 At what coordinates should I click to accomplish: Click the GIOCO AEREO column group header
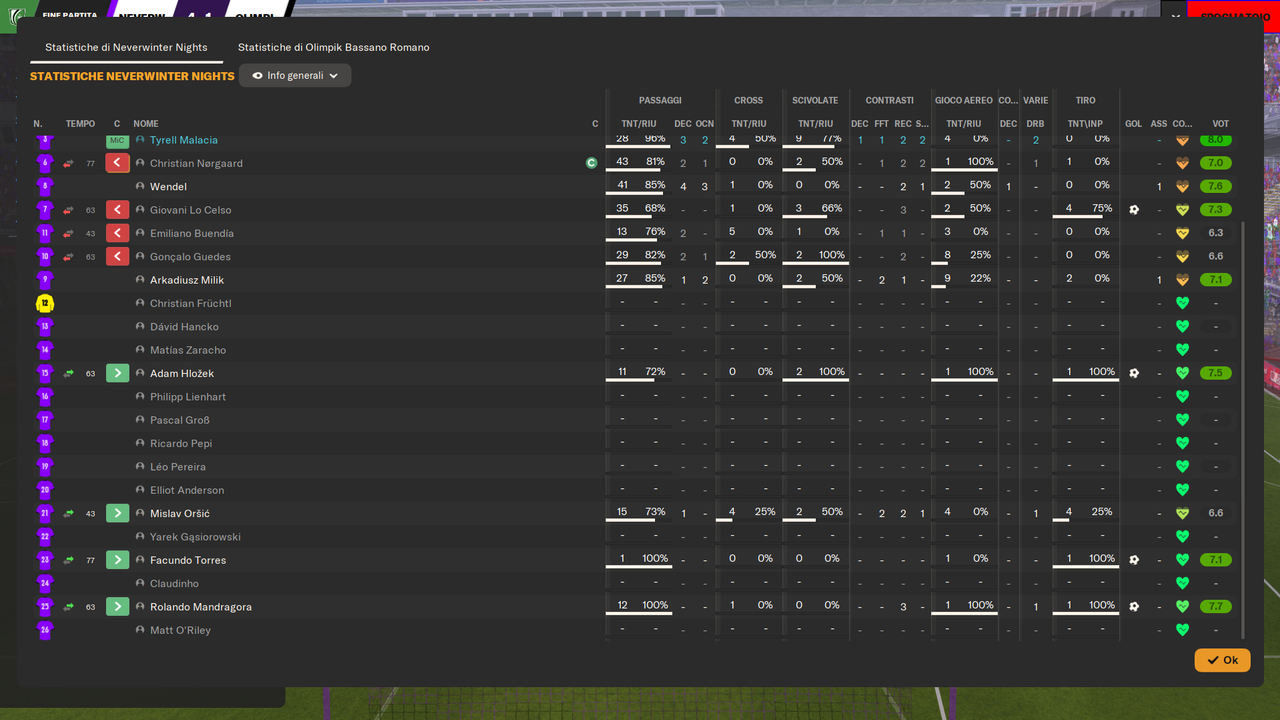(x=963, y=100)
